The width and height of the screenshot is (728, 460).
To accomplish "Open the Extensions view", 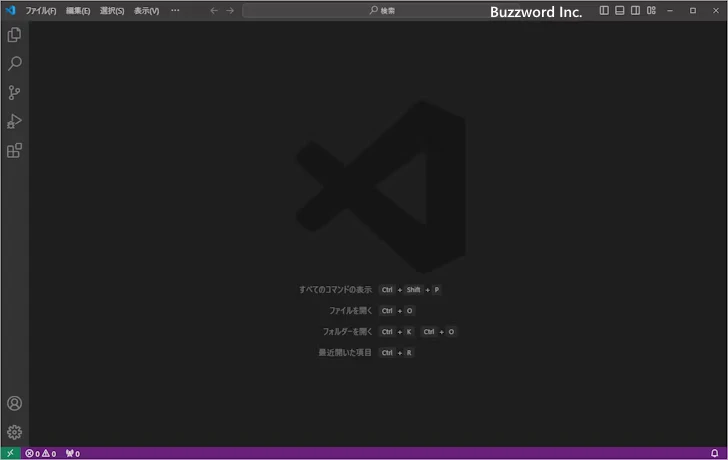I will pyautogui.click(x=14, y=151).
